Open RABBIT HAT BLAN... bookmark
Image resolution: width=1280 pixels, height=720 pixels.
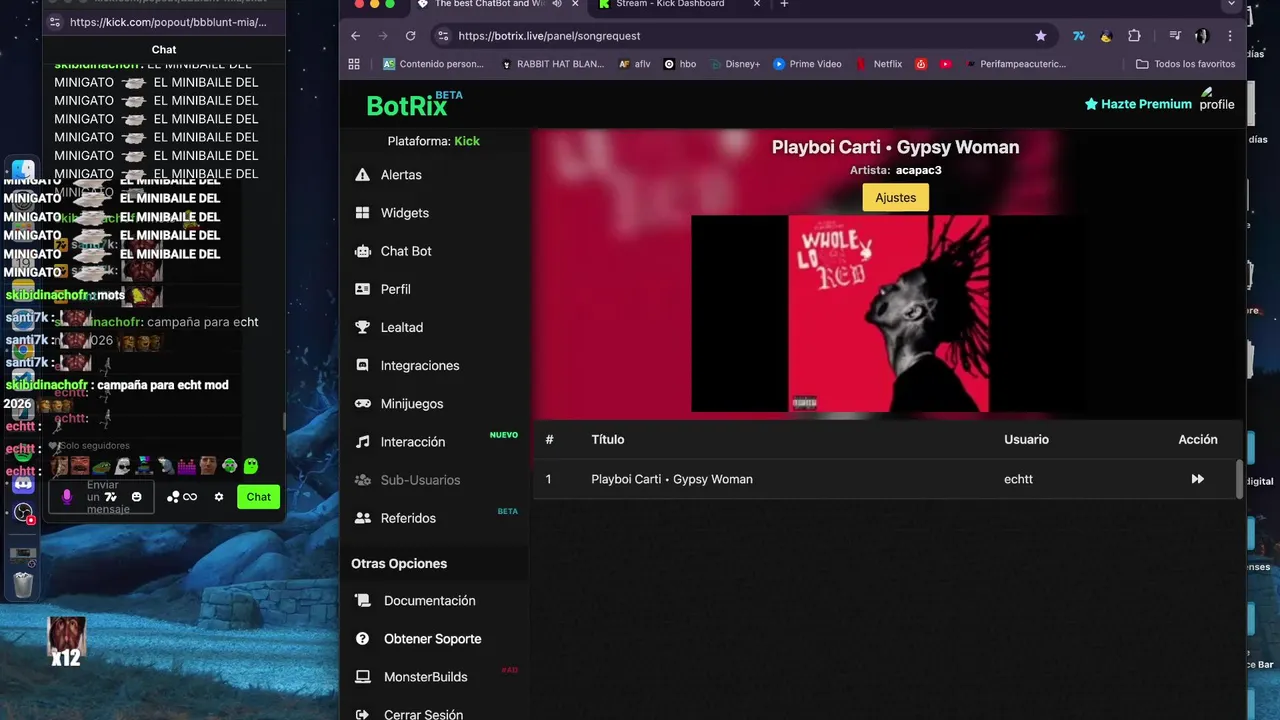(553, 64)
